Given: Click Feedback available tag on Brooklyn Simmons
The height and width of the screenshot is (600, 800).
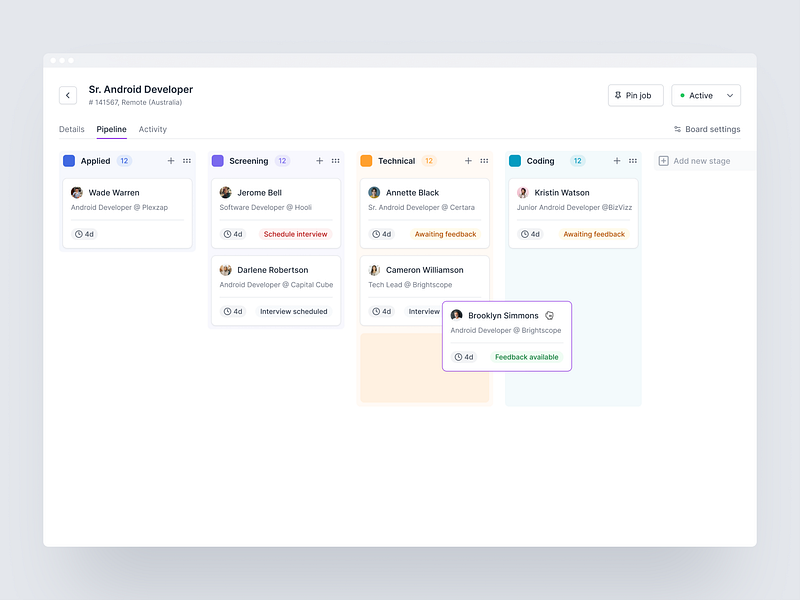Looking at the screenshot, I should coord(527,357).
